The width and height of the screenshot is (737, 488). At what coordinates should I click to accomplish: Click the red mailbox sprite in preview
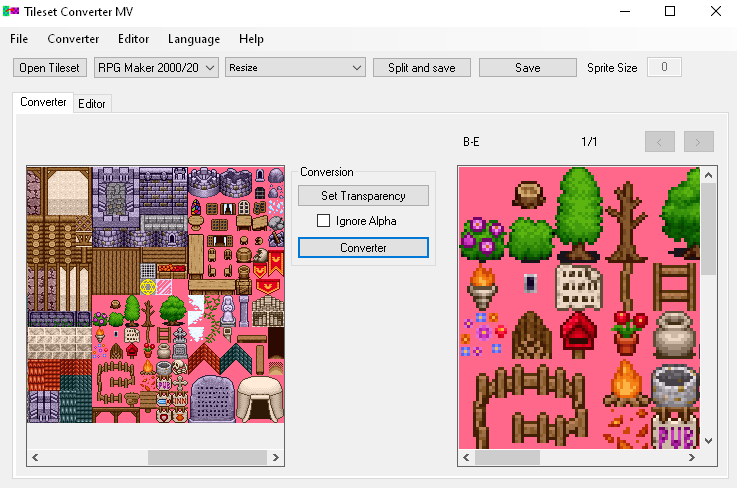click(576, 333)
